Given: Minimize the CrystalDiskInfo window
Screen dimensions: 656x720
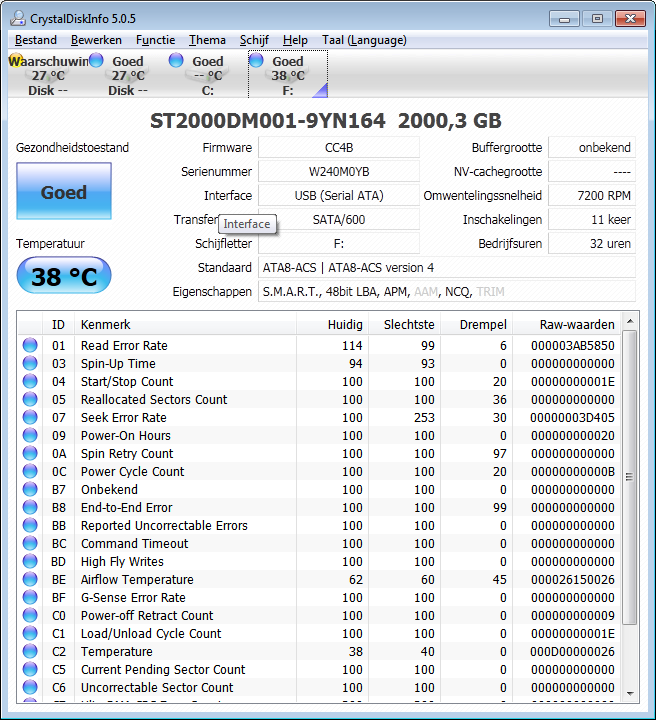Looking at the screenshot, I should [x=564, y=19].
